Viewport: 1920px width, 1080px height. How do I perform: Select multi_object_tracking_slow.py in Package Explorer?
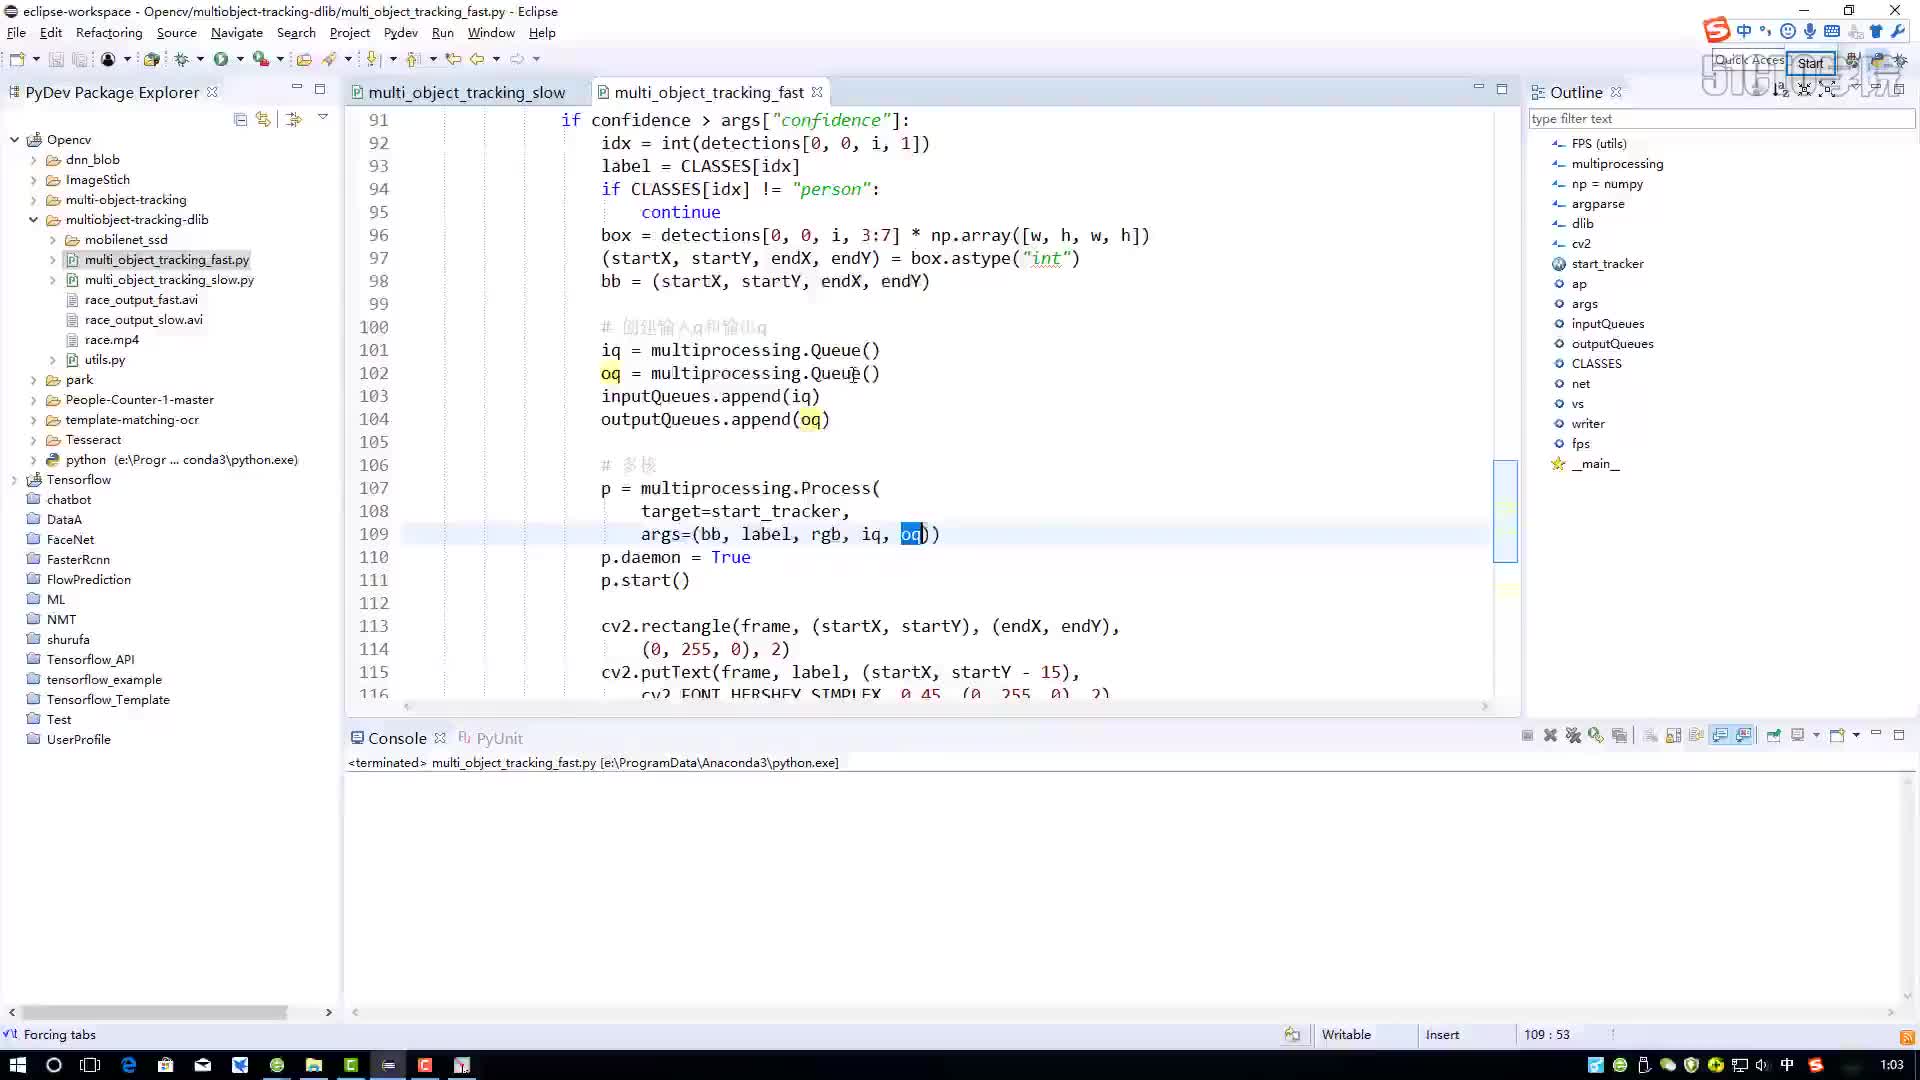(x=169, y=280)
